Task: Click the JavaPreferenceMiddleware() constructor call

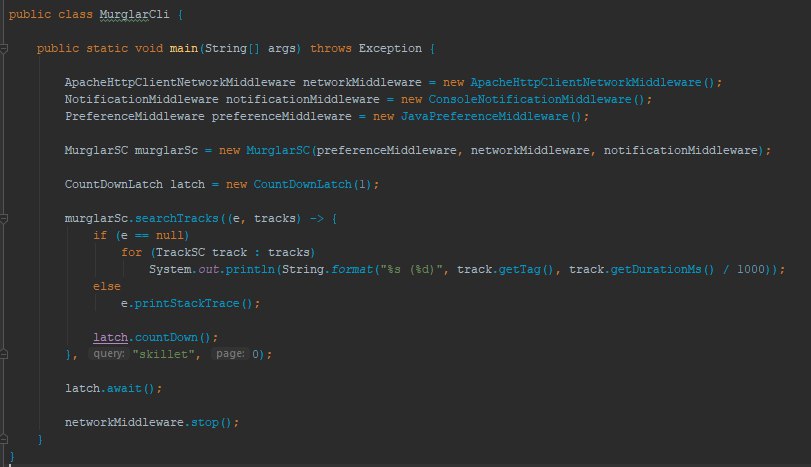Action: [x=491, y=116]
